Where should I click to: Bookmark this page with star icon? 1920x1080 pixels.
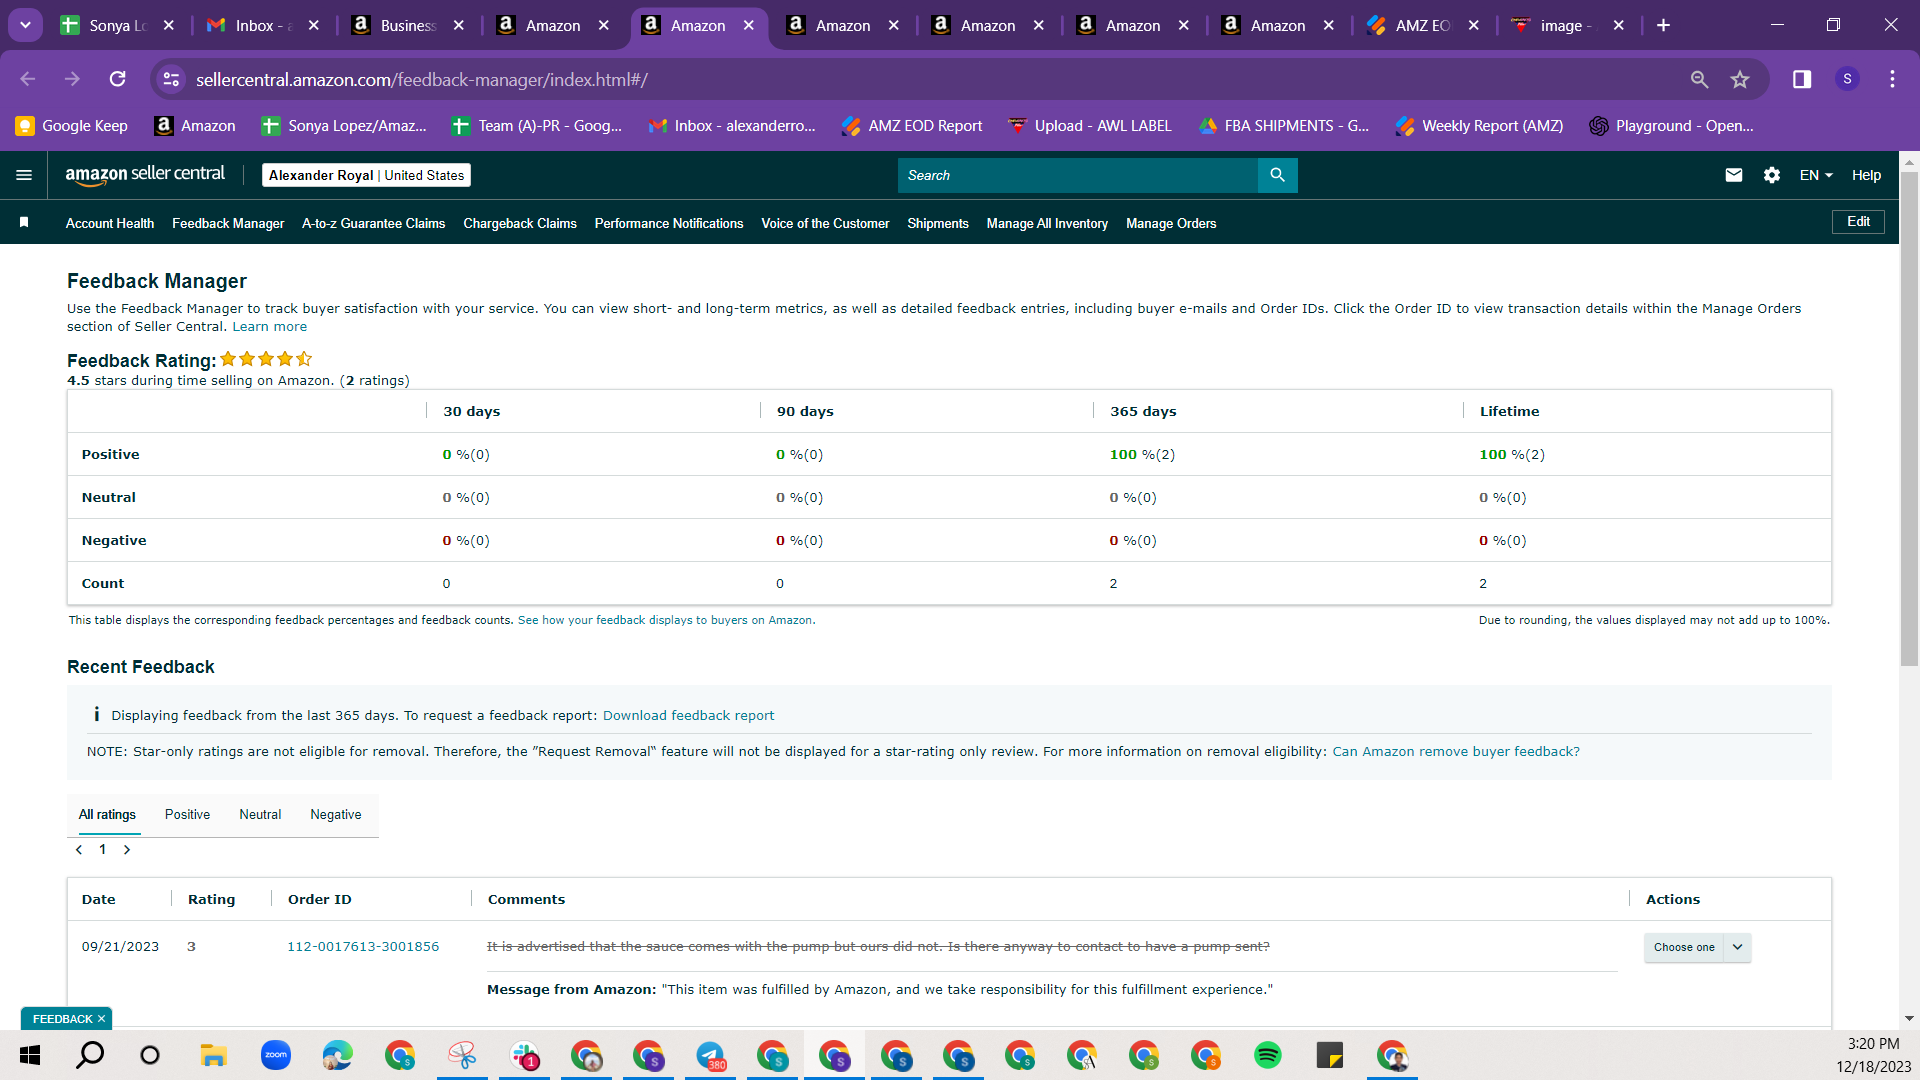1740,79
